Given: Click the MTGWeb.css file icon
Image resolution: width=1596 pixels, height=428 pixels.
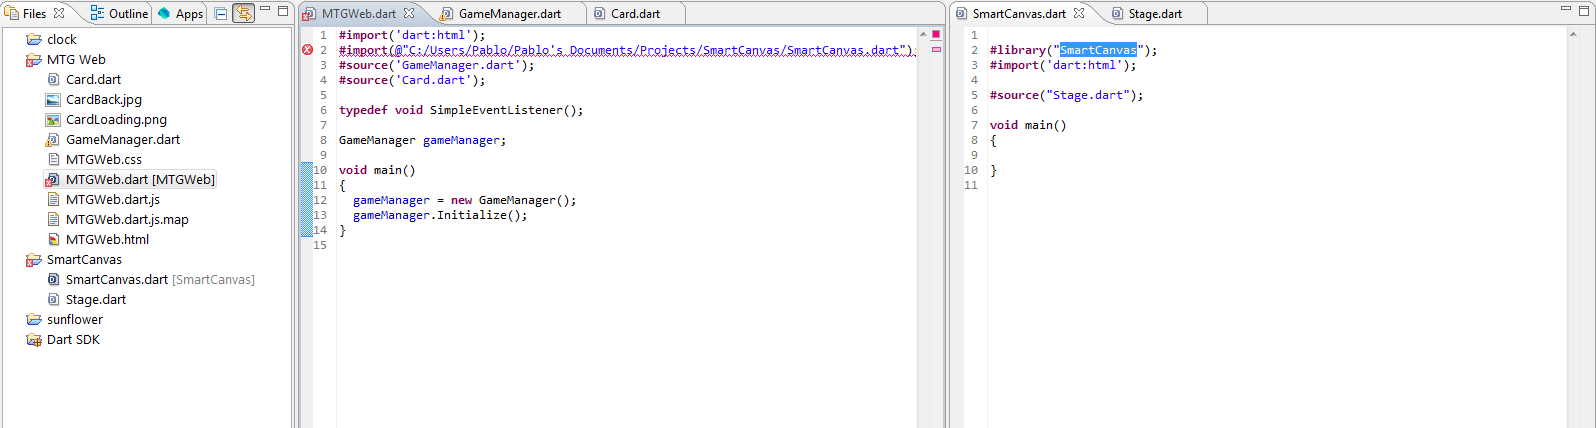Looking at the screenshot, I should click(53, 159).
